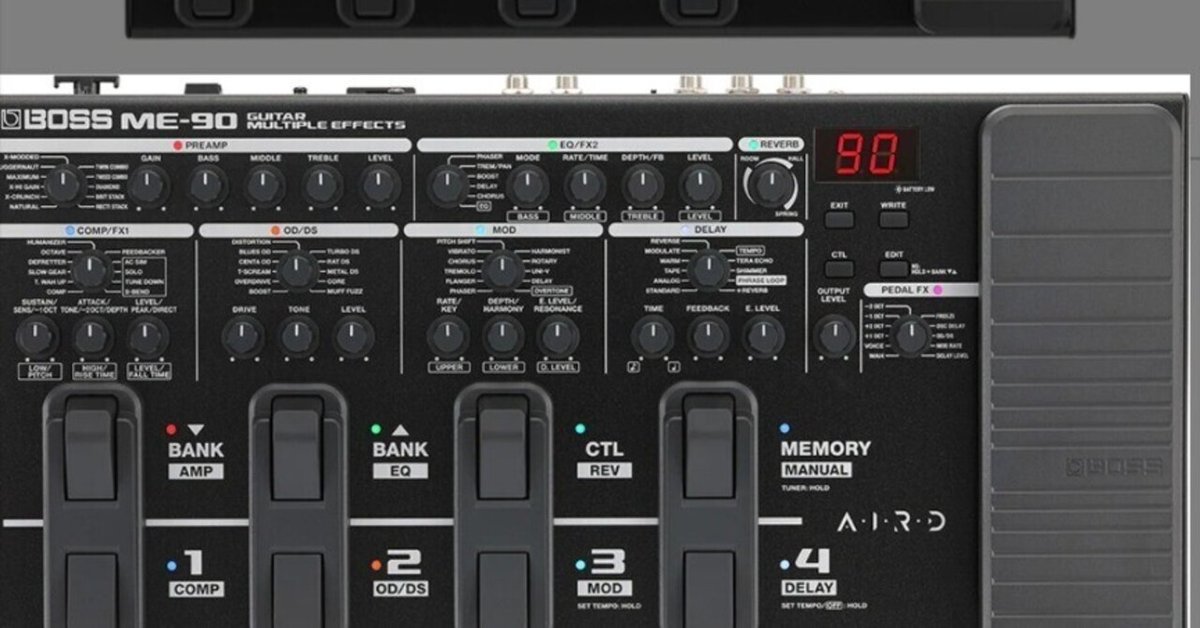
Task: Push the EDIT button
Action: pyautogui.click(x=893, y=269)
